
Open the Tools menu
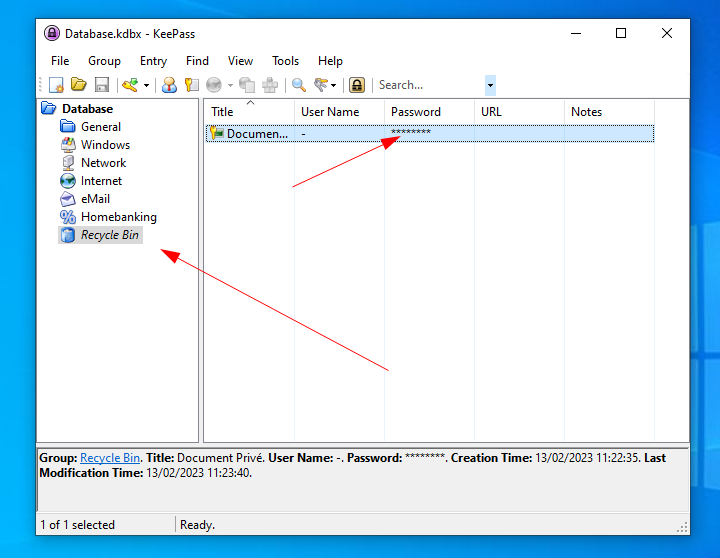point(285,61)
